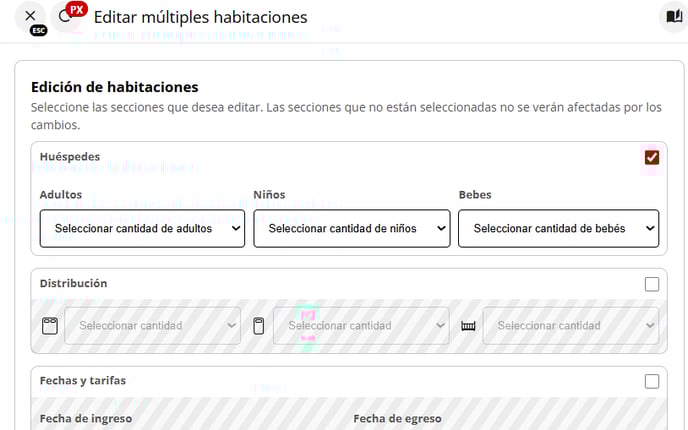Viewport: 688px width, 430px height.
Task: Uncheck the Huéspedes section checkbox
Action: (652, 157)
